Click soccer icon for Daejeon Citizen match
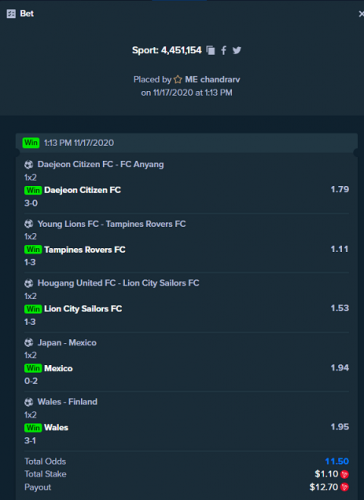This screenshot has width=364, height=500. [29, 164]
